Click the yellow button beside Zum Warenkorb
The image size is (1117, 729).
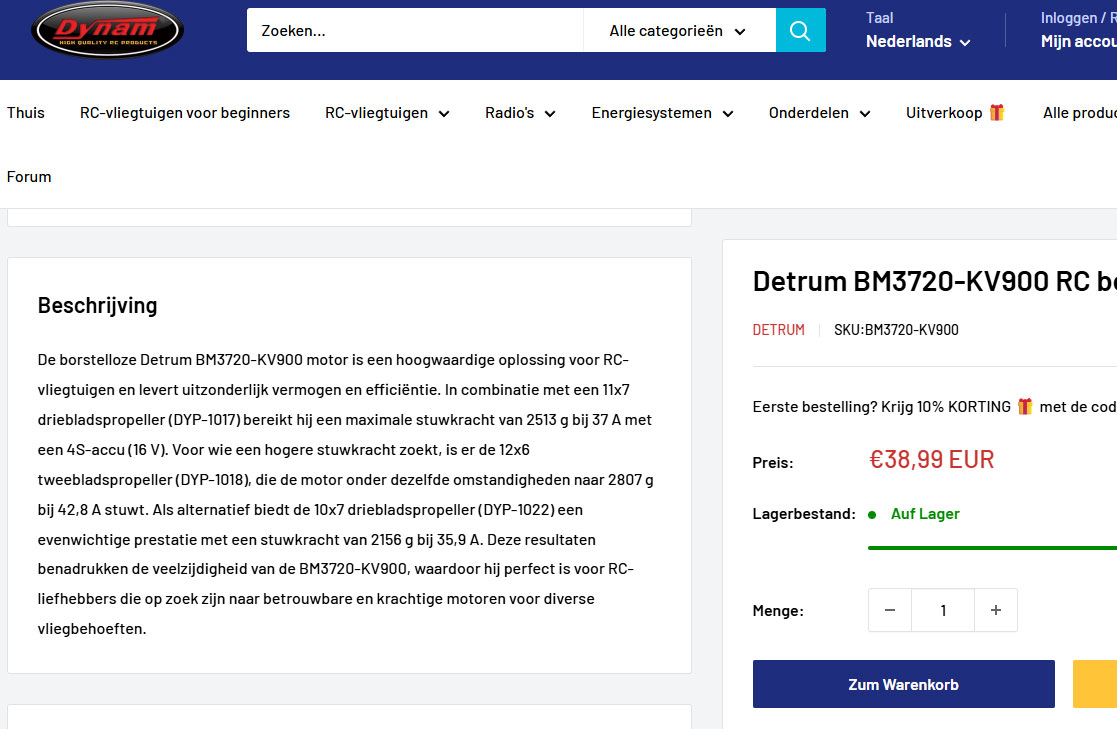point(1095,684)
